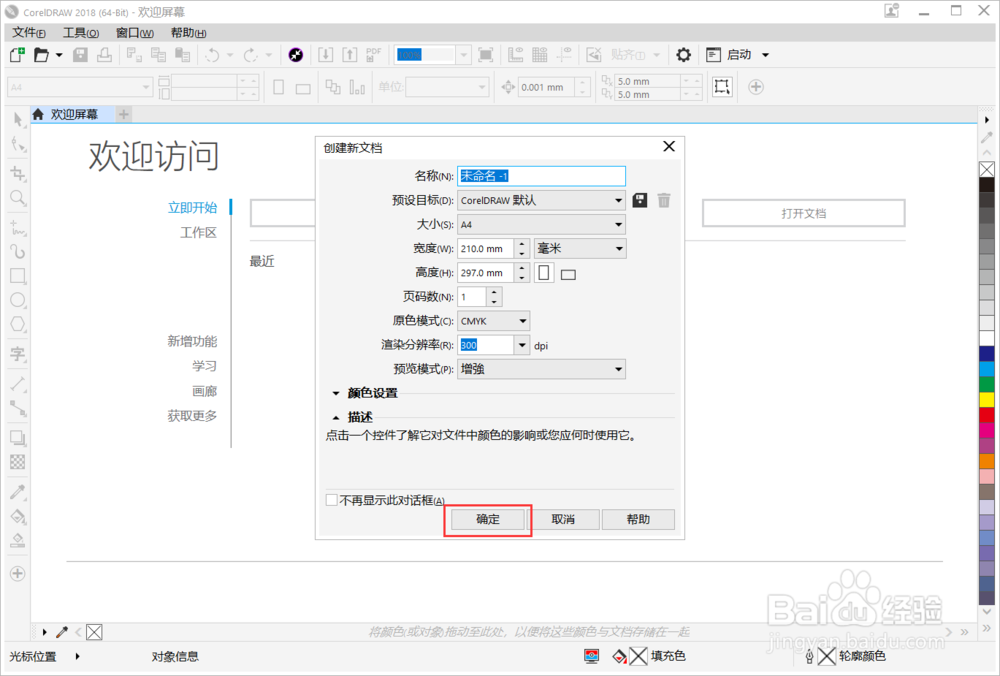Click the delete preset trash icon
The height and width of the screenshot is (676, 1000).
[664, 200]
